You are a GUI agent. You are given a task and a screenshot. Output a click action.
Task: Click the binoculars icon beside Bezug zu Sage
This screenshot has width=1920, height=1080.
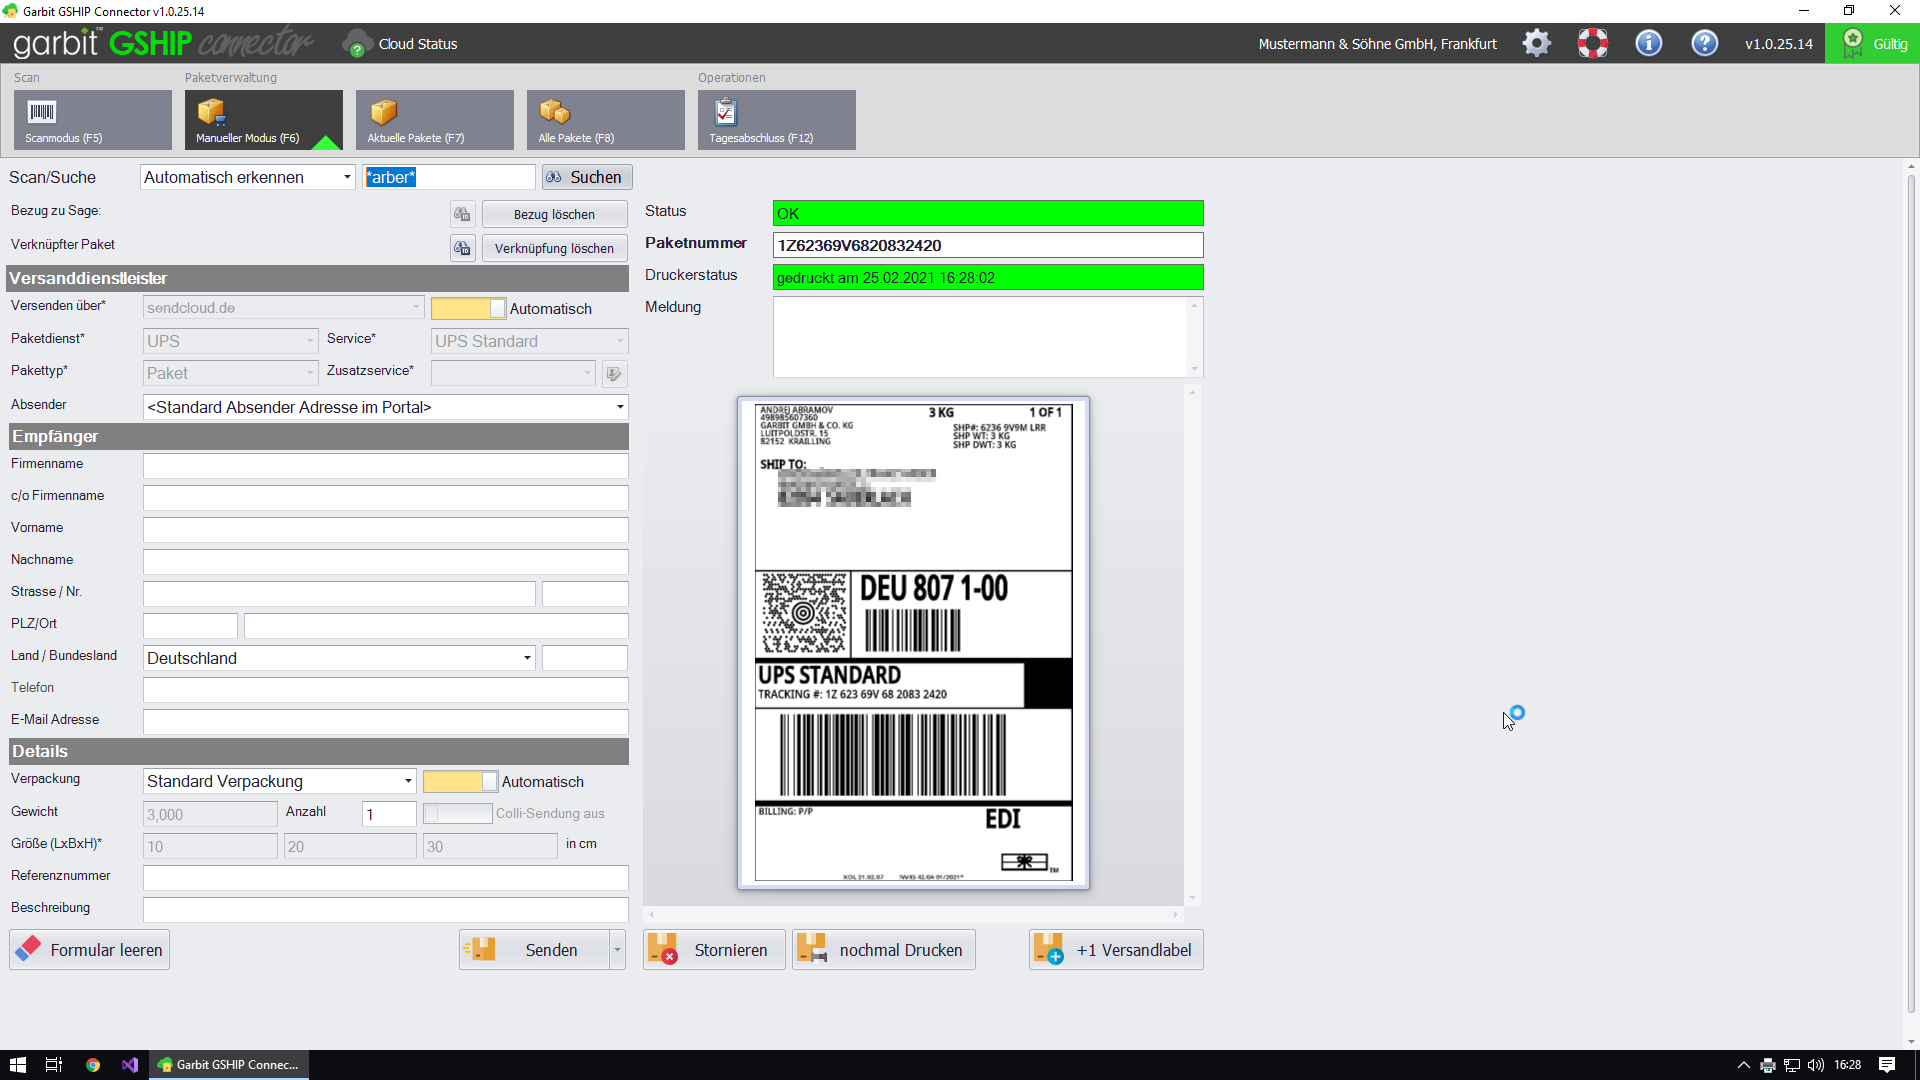(x=462, y=214)
